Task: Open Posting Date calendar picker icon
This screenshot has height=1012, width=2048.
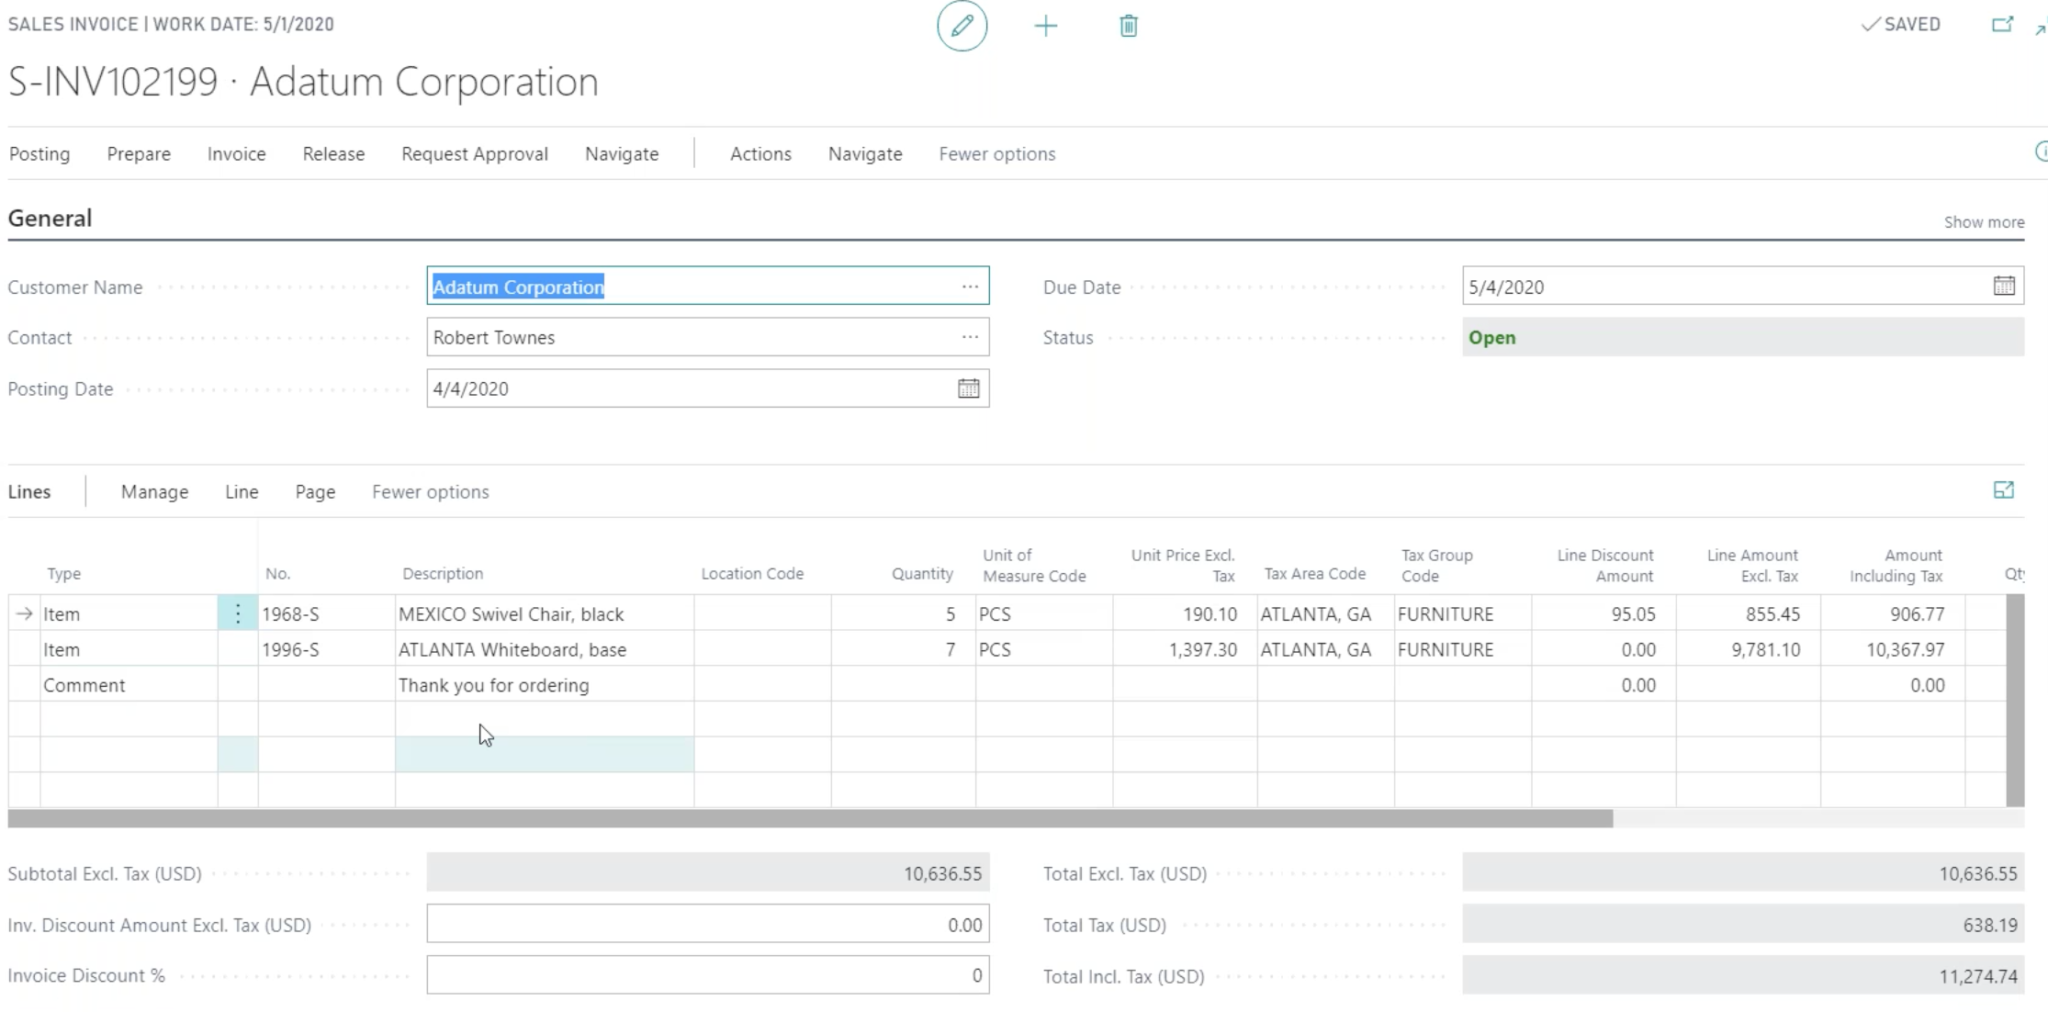Action: pyautogui.click(x=969, y=388)
